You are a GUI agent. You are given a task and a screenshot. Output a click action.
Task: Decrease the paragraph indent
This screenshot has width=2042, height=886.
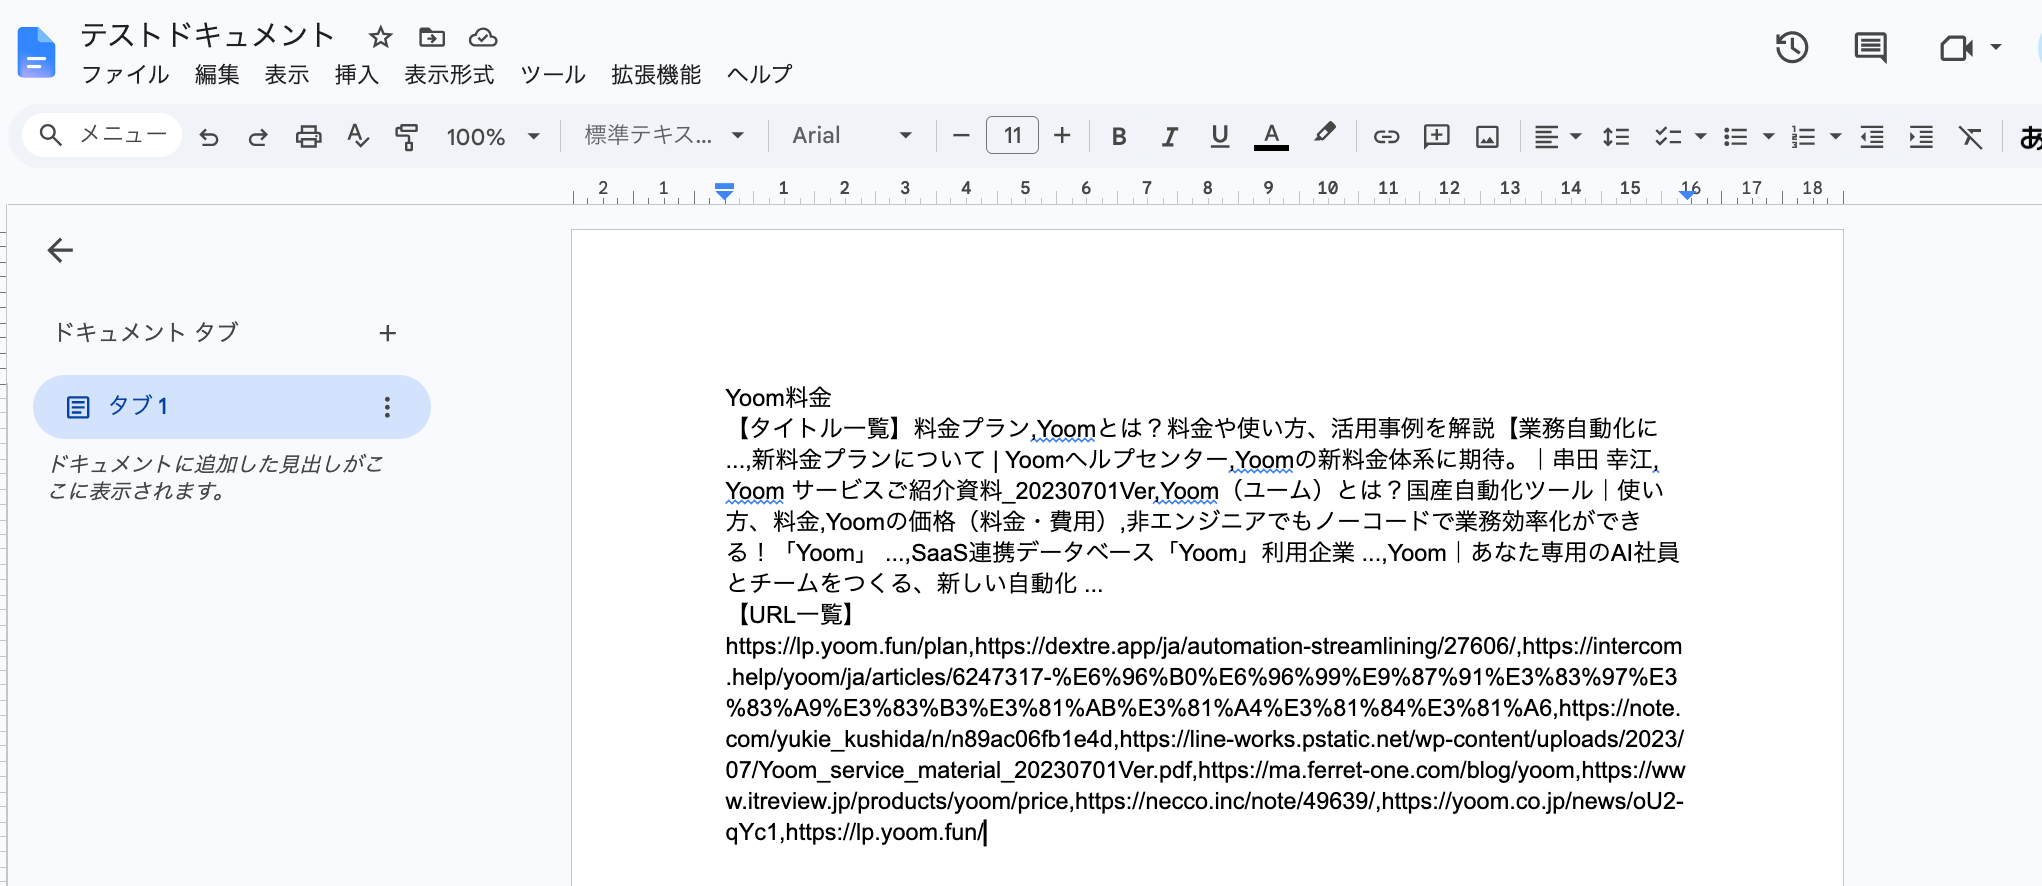tap(1872, 136)
